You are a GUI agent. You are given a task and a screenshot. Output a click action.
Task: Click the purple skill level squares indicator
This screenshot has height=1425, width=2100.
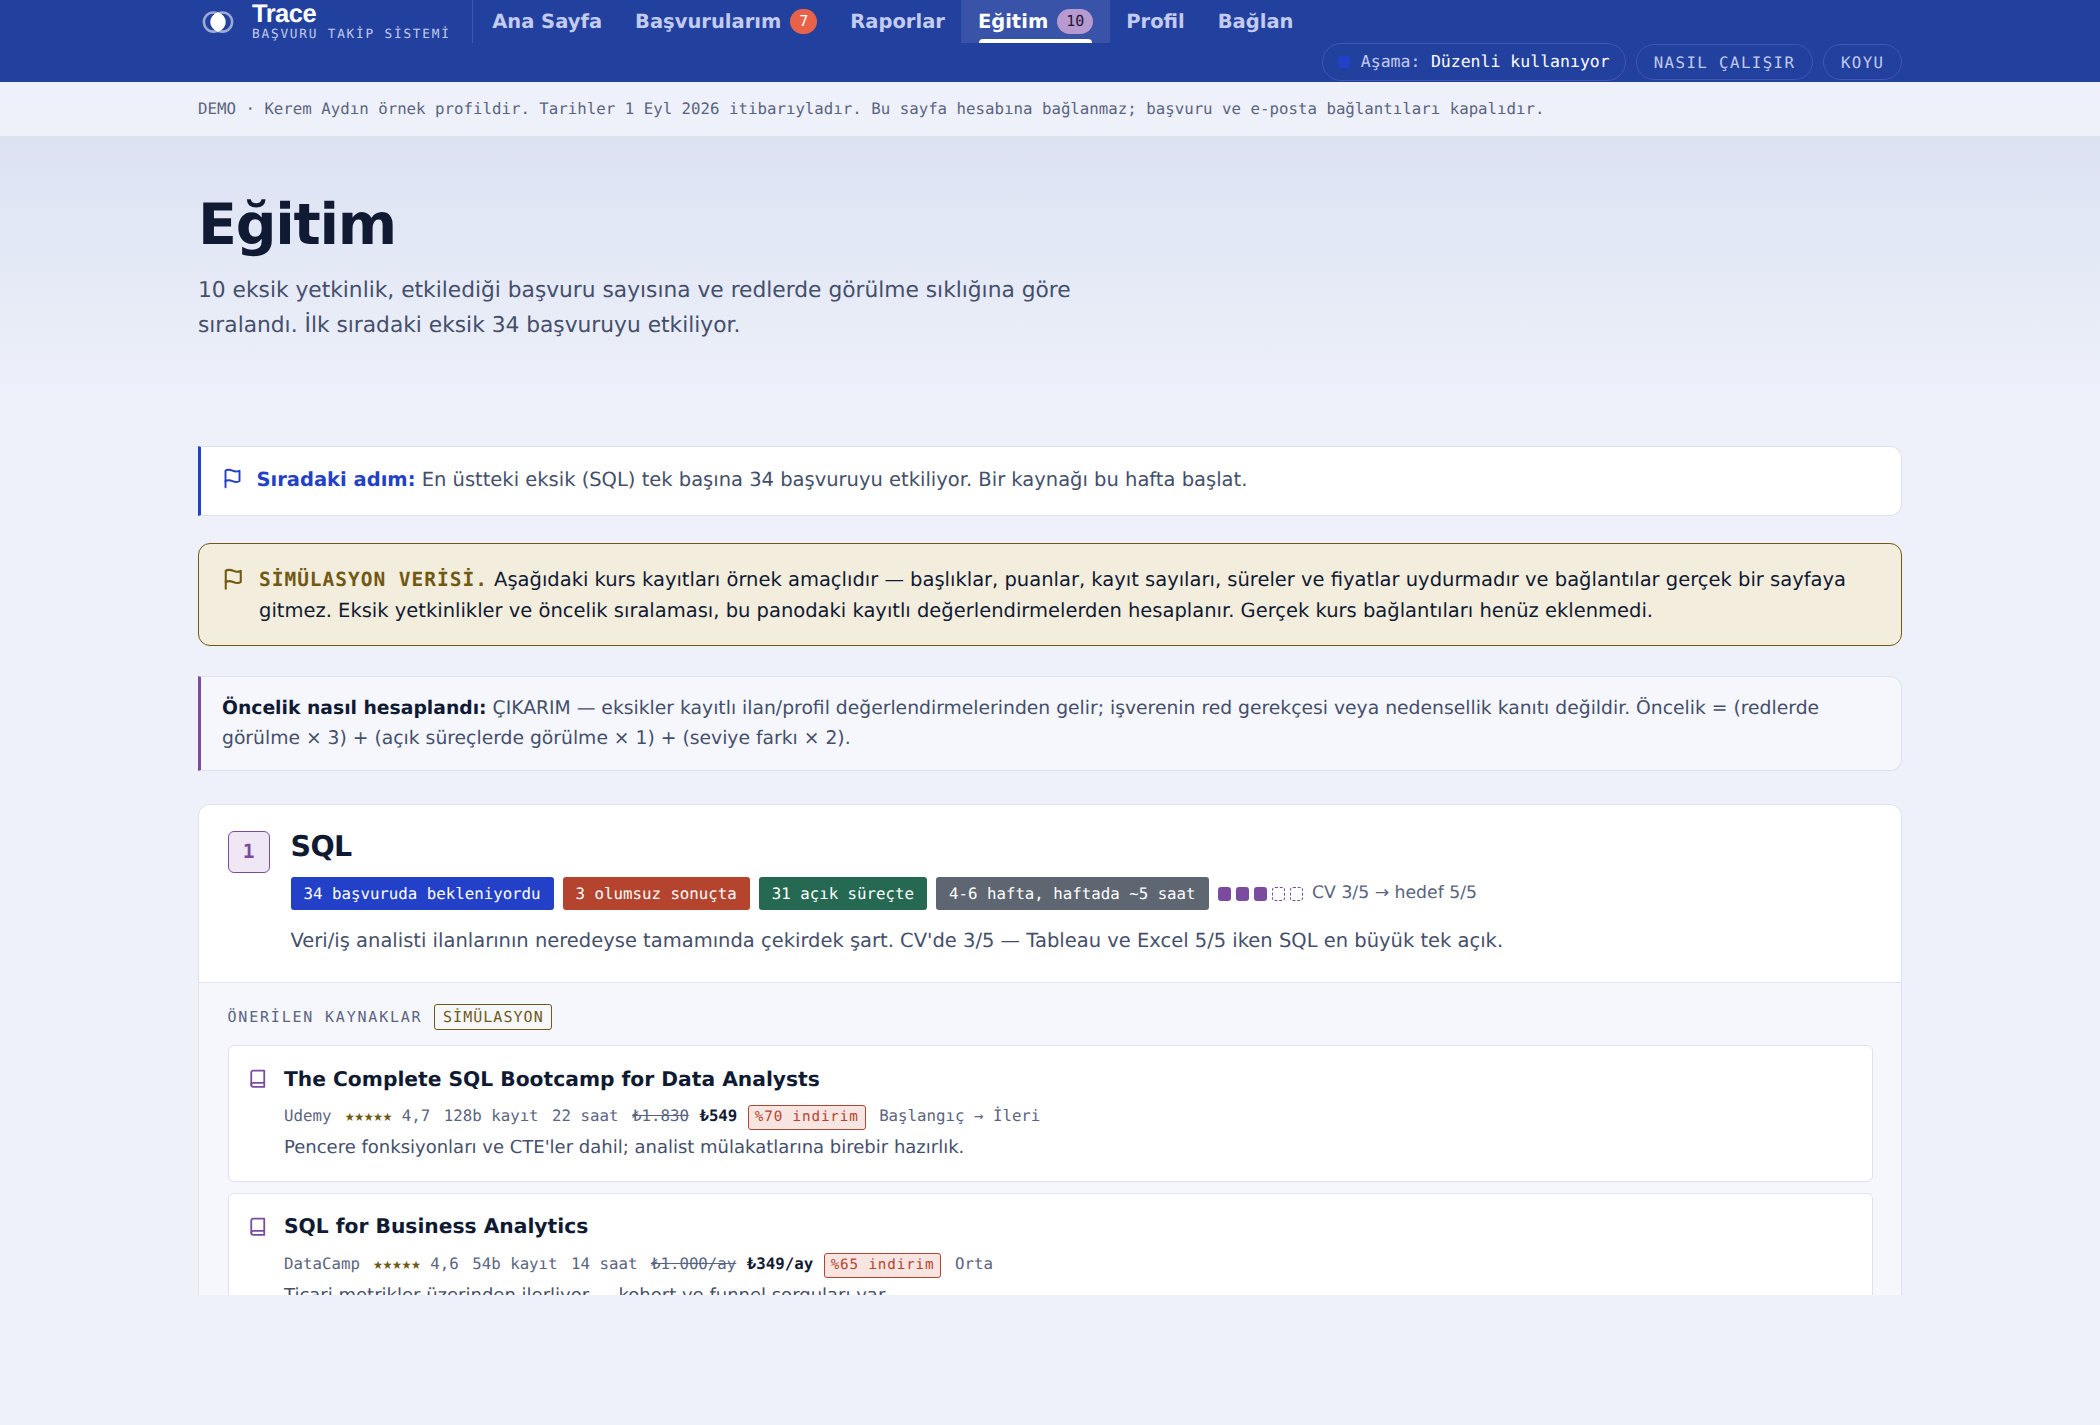coord(1260,894)
